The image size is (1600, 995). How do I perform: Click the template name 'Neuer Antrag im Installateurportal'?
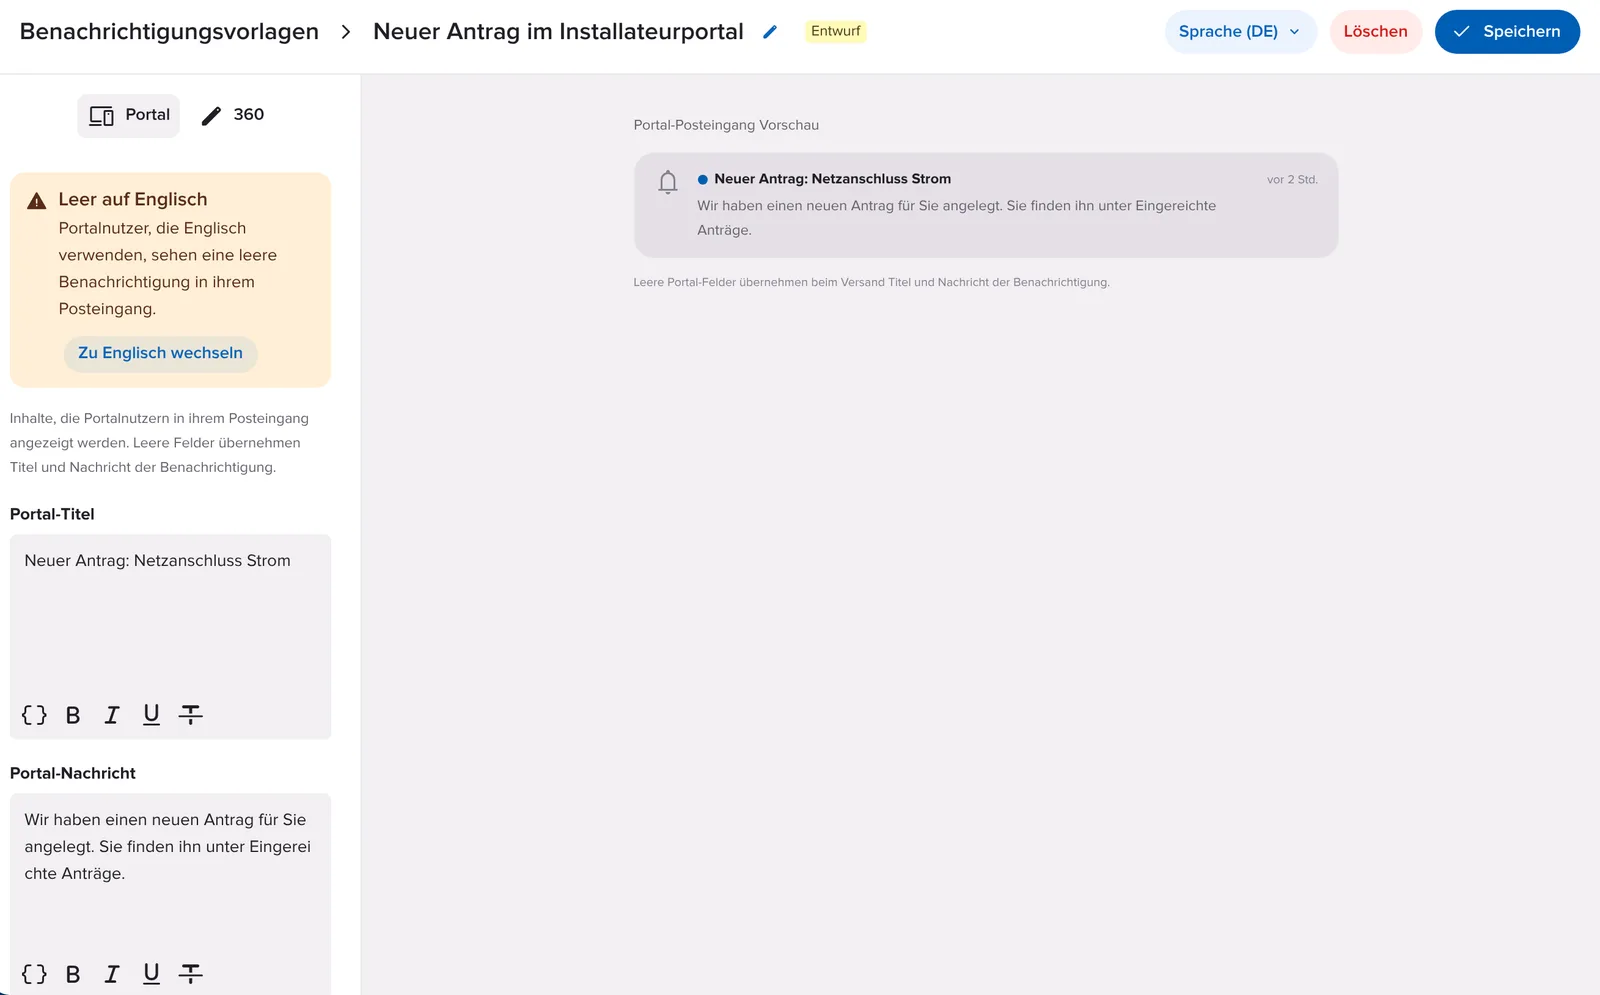click(x=558, y=32)
